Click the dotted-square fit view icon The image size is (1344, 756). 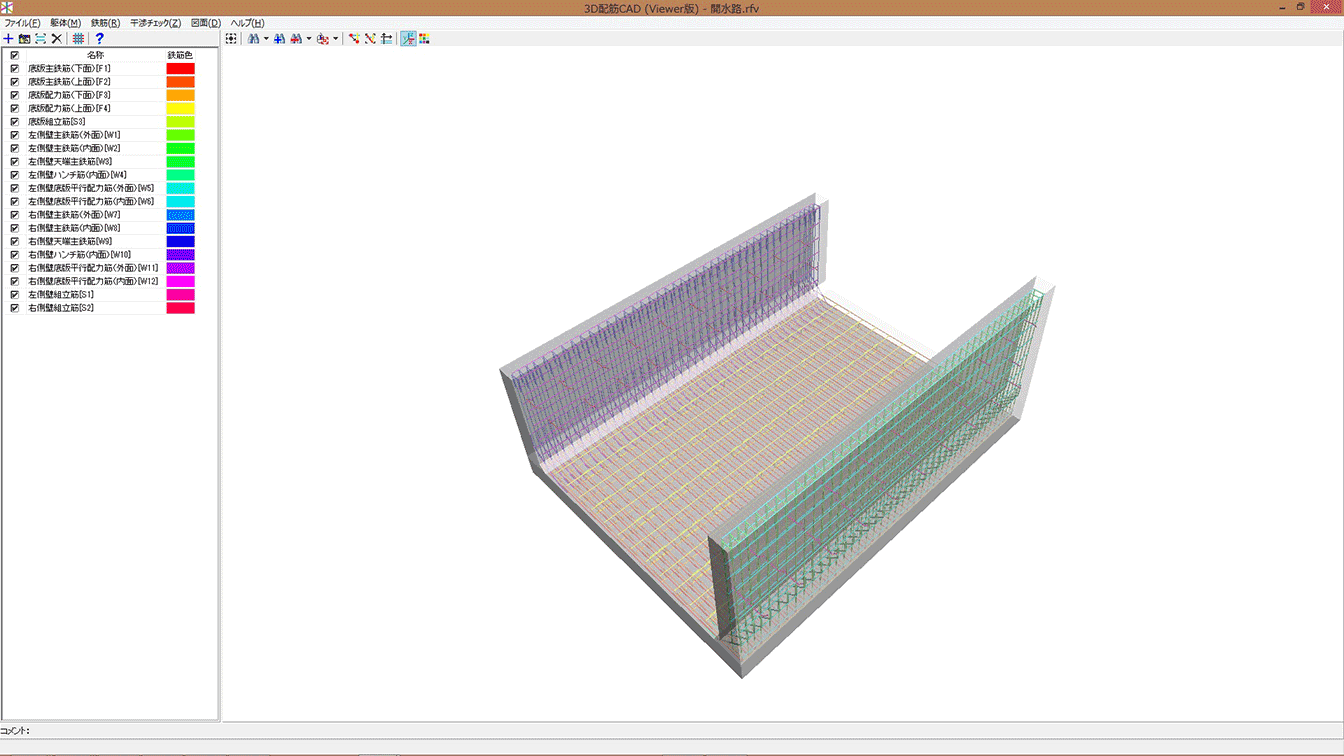click(x=231, y=39)
